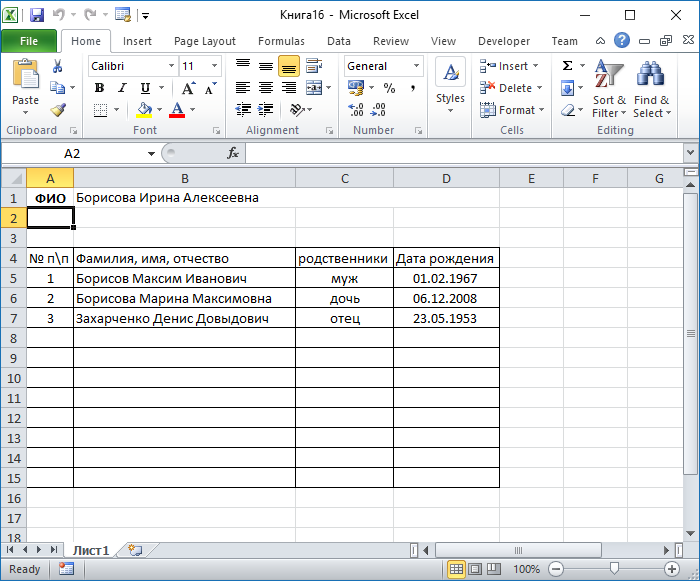Click Increase Decimal icon

pos(356,110)
